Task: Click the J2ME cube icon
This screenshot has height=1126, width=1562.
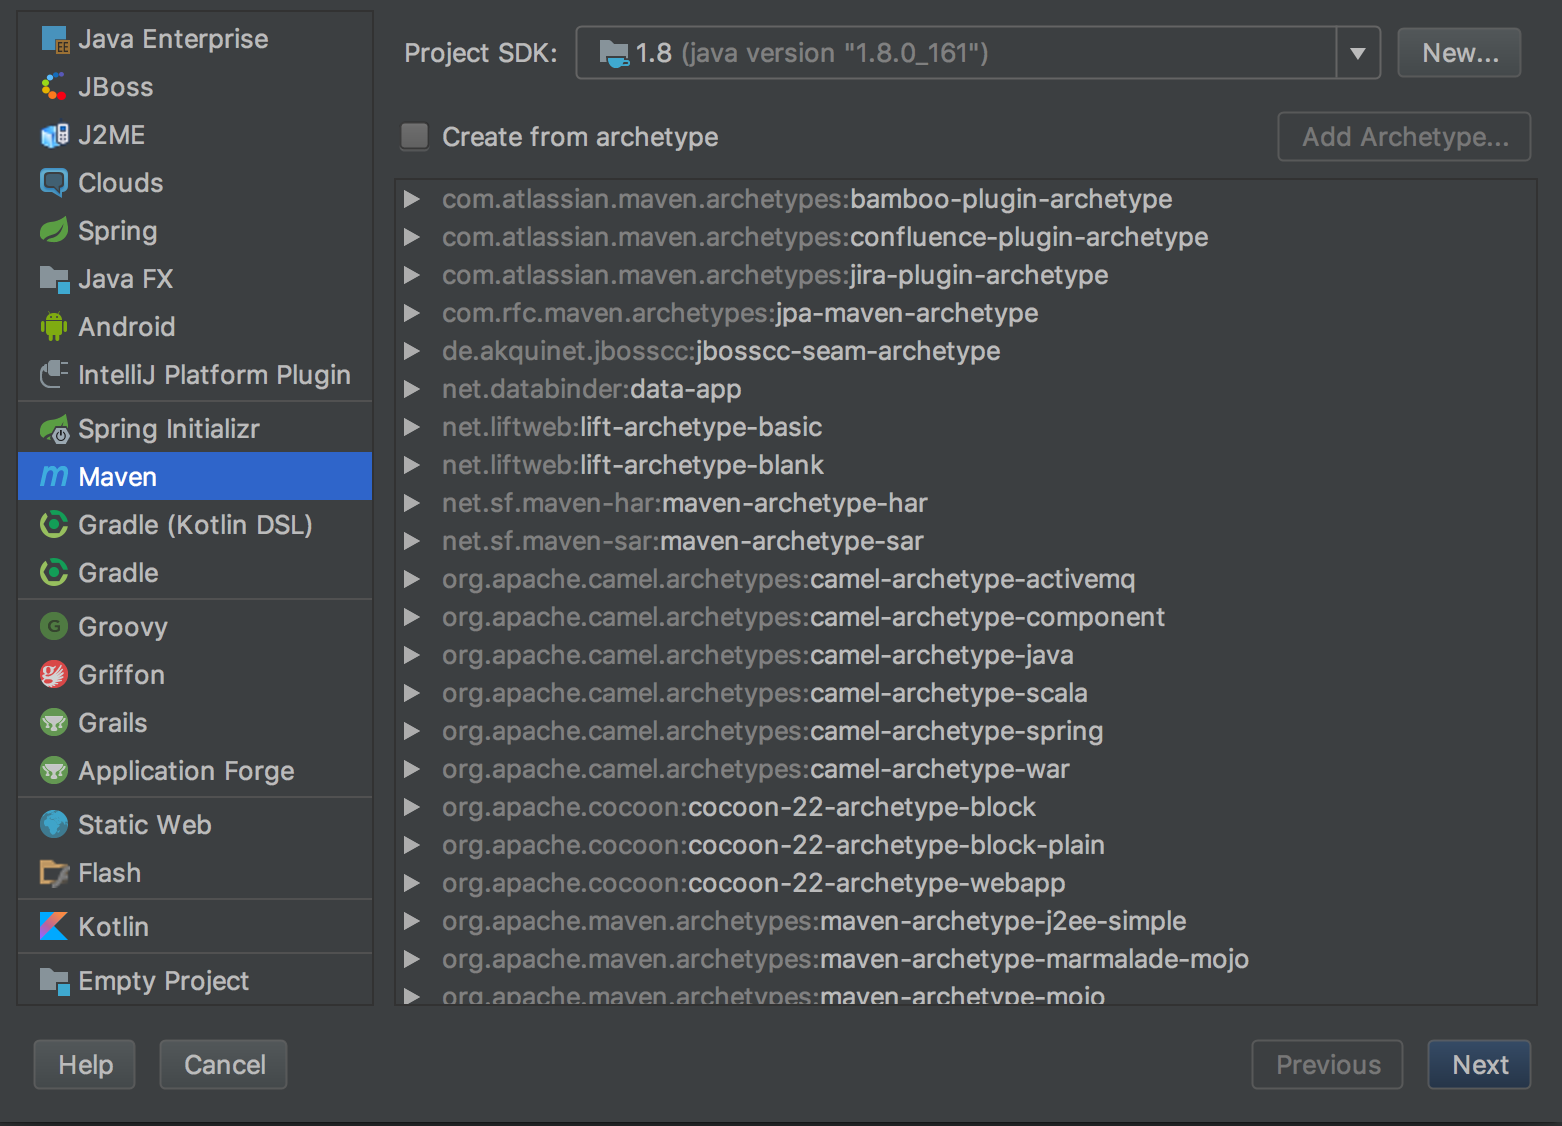Action: point(54,135)
